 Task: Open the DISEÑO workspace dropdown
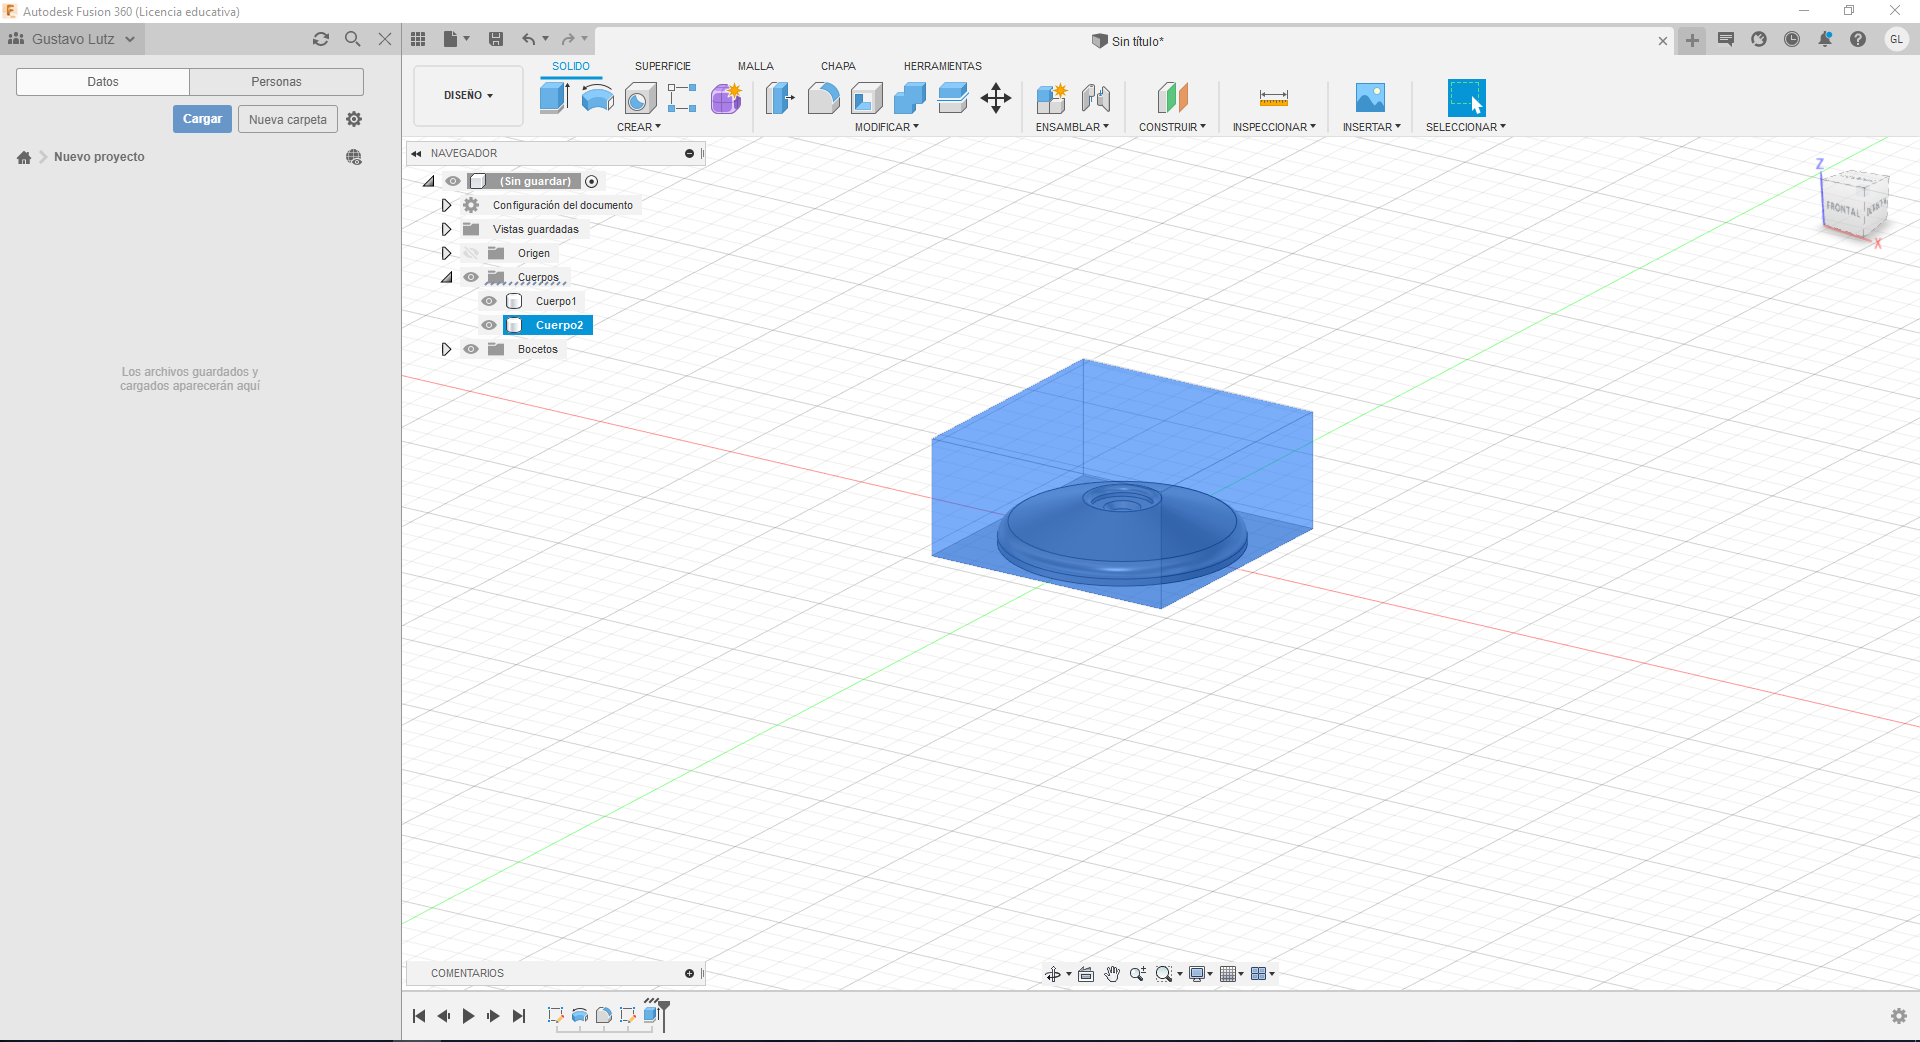468,96
